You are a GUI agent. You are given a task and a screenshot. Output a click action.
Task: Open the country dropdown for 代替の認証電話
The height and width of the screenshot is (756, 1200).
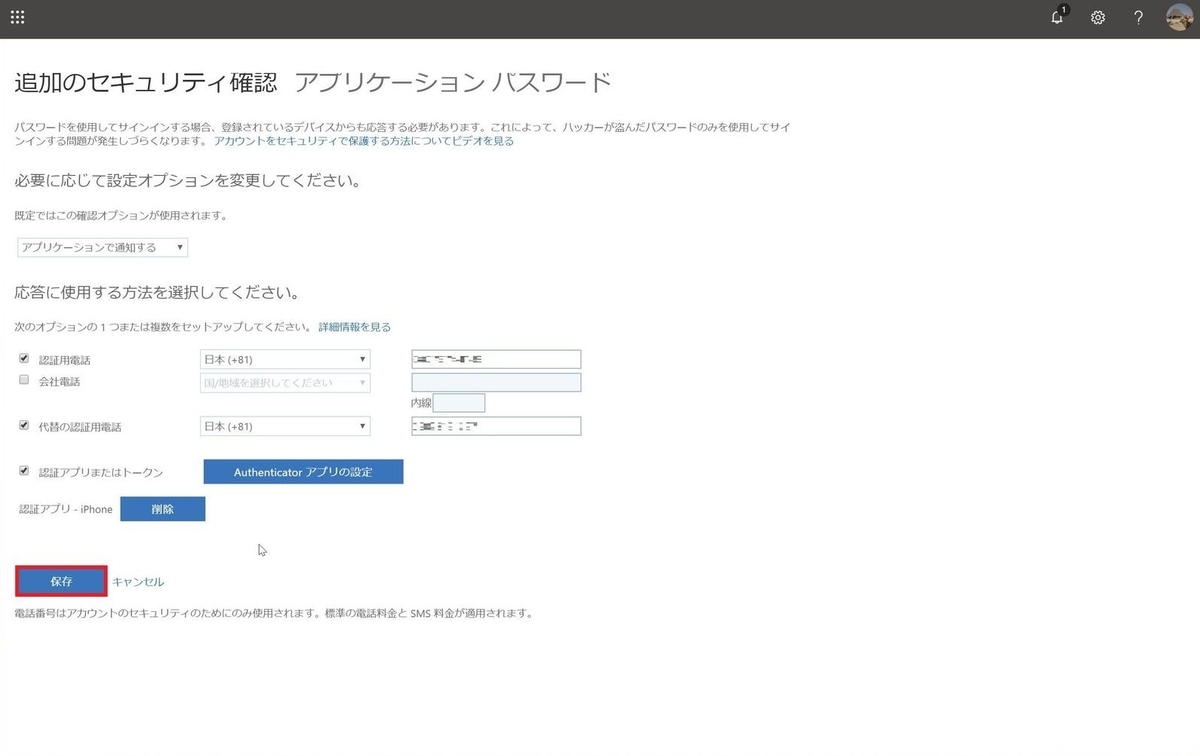285,425
